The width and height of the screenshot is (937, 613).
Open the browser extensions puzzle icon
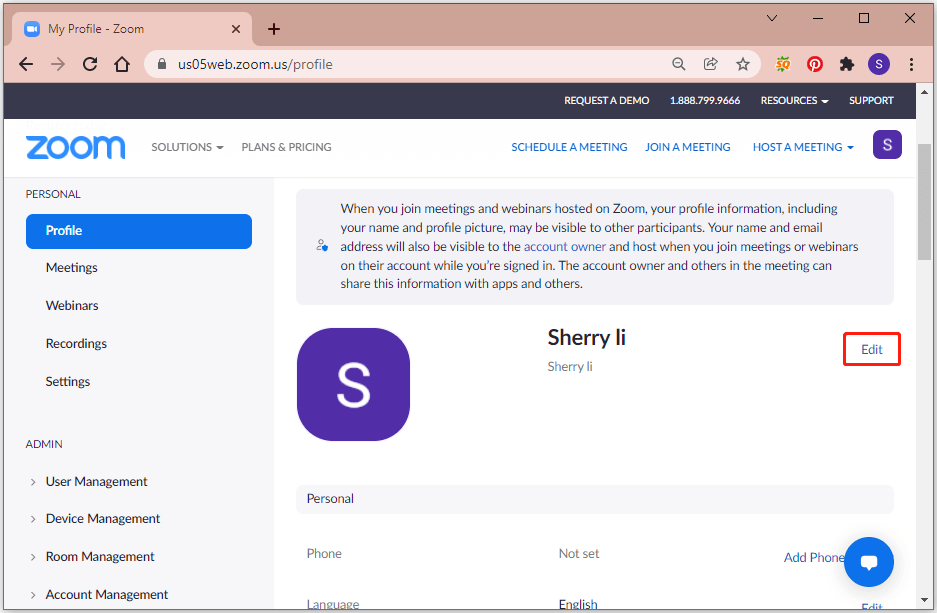847,63
